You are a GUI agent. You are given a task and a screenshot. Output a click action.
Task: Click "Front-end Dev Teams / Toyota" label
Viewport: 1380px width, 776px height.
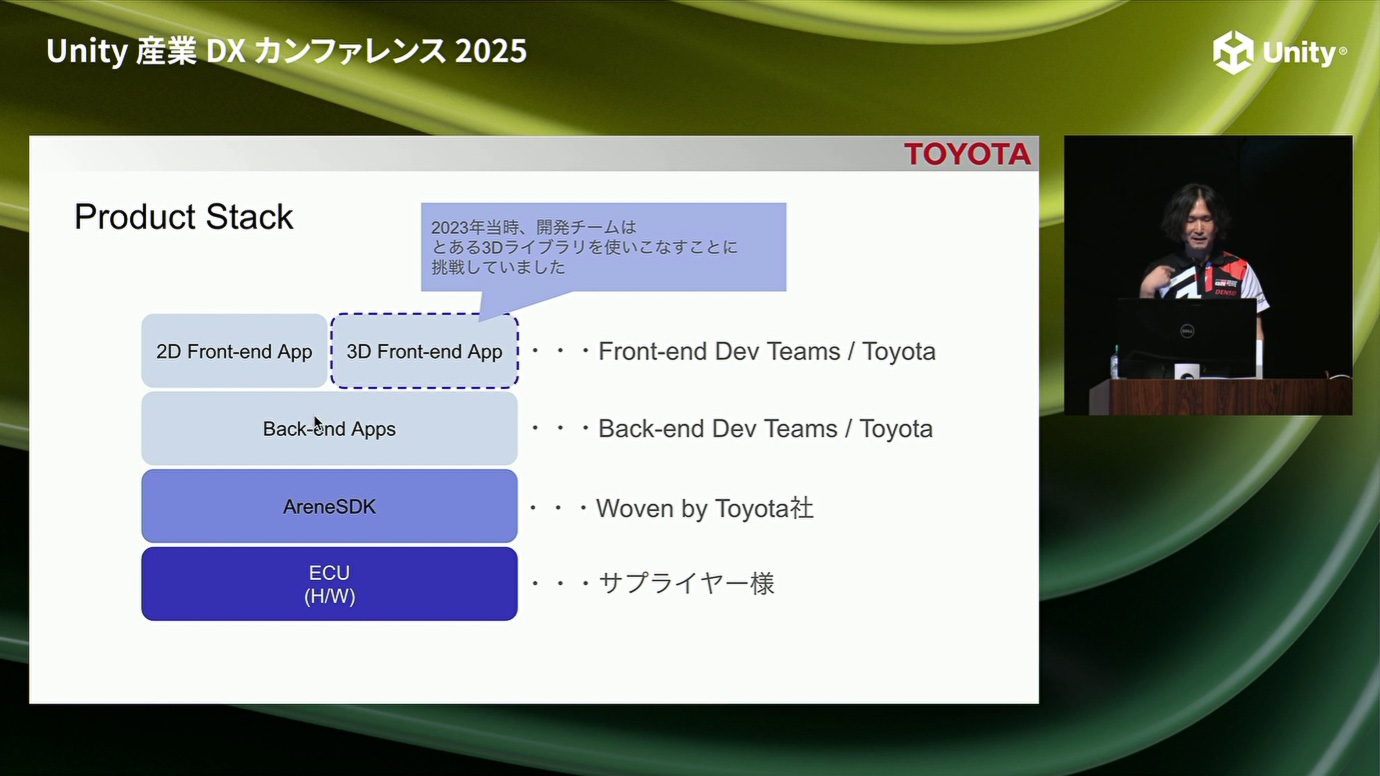tap(767, 352)
